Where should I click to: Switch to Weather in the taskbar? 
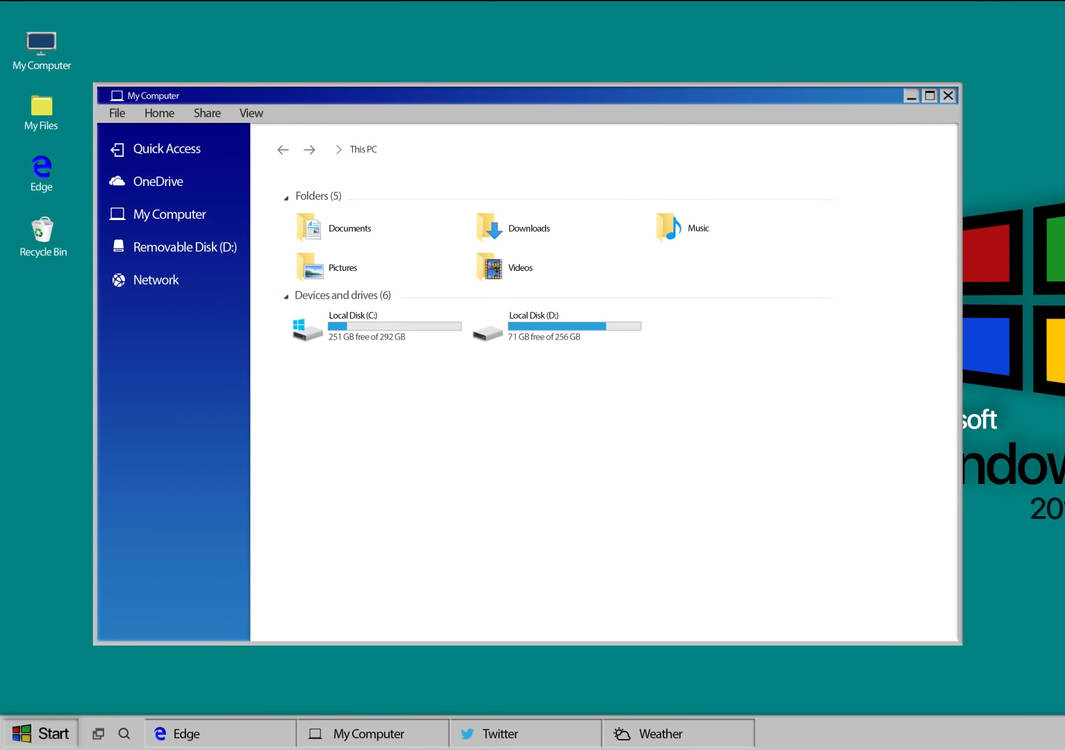click(x=679, y=734)
